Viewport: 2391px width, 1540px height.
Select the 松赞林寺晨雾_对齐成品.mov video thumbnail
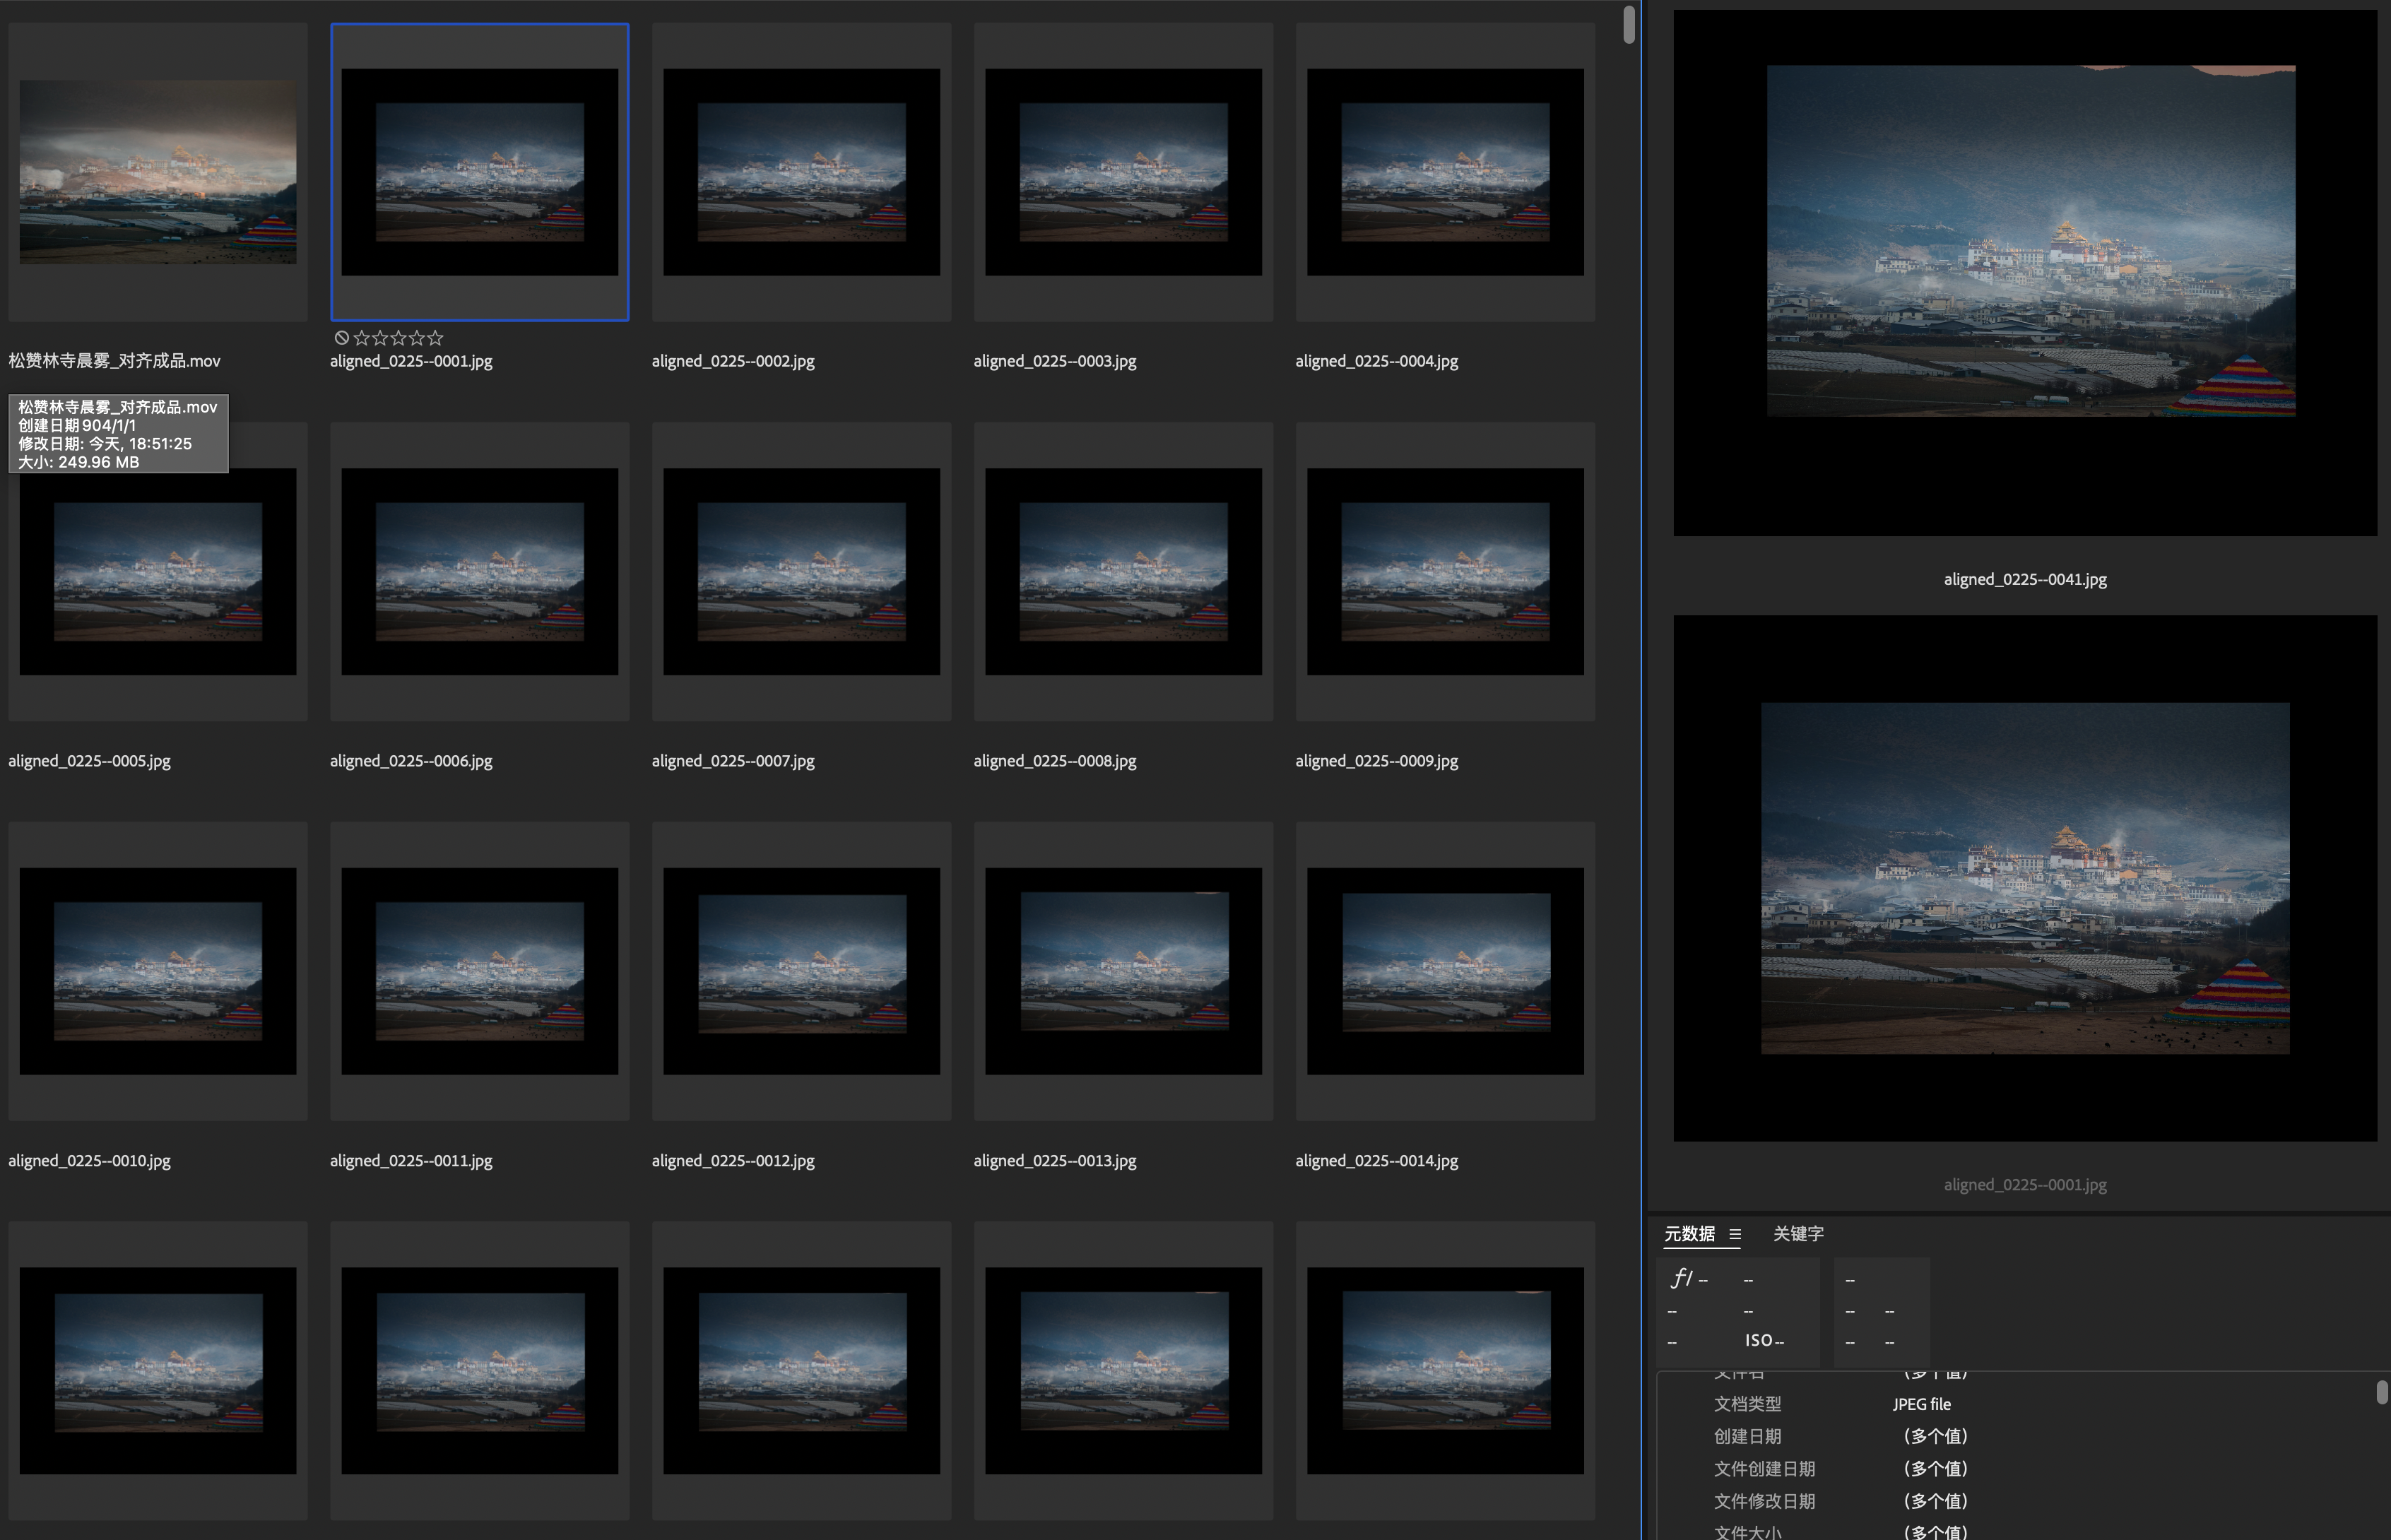tap(158, 172)
